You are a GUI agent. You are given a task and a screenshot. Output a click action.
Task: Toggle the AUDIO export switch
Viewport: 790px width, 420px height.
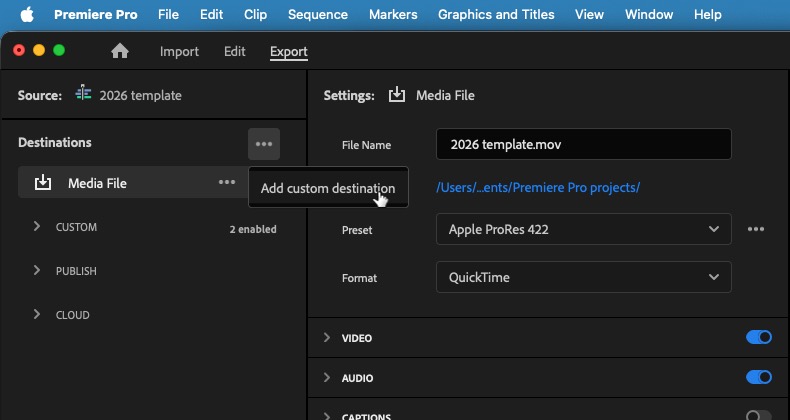[759, 377]
